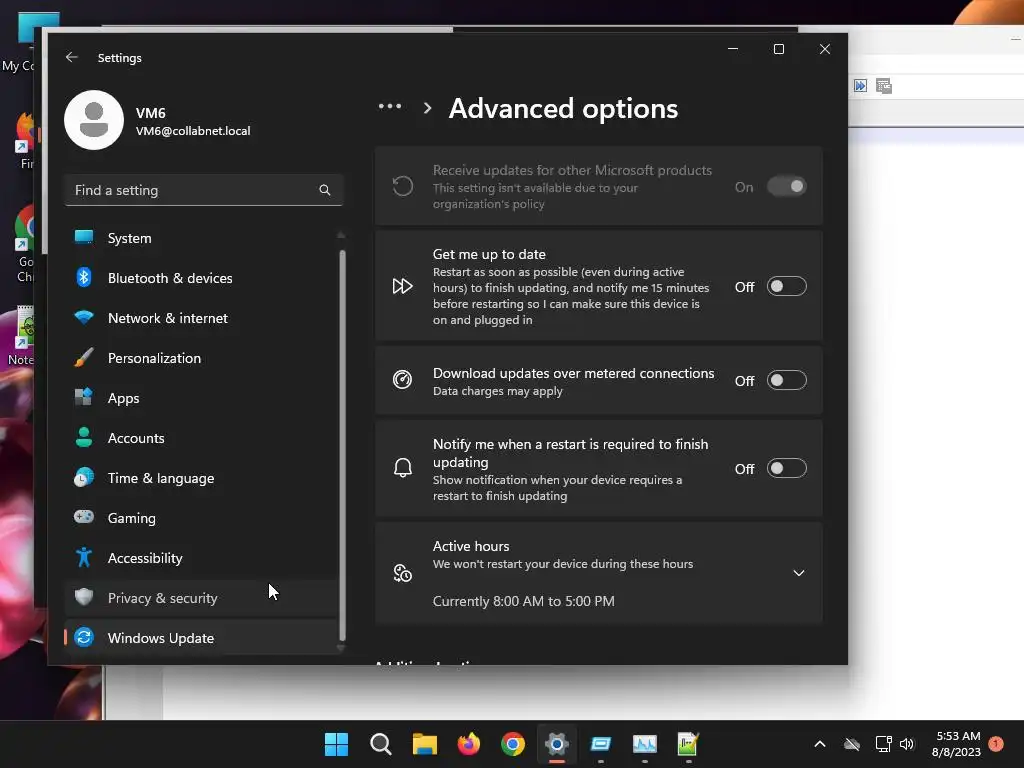Click the Accessibility figure icon
The image size is (1024, 768).
coord(84,557)
